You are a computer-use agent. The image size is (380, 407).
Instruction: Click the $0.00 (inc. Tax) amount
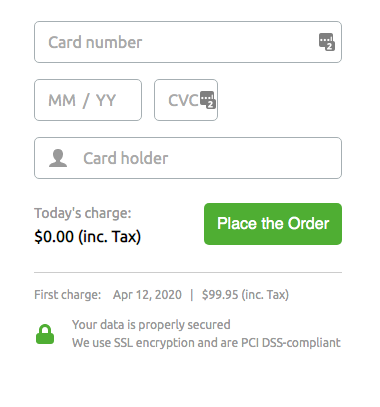tap(88, 237)
